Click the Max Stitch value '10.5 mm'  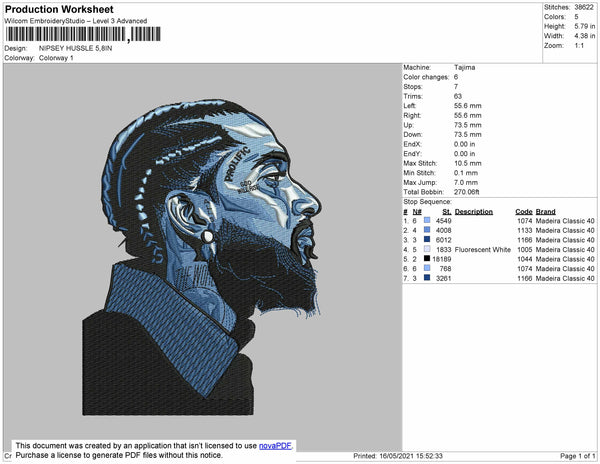click(x=468, y=163)
